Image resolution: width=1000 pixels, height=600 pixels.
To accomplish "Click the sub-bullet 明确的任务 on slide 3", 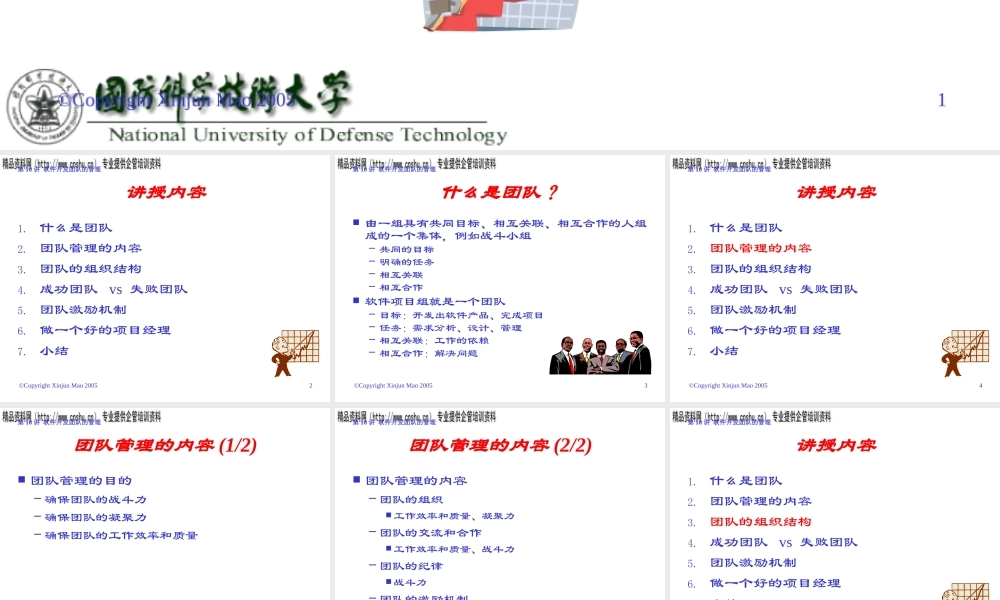I will 407,262.
